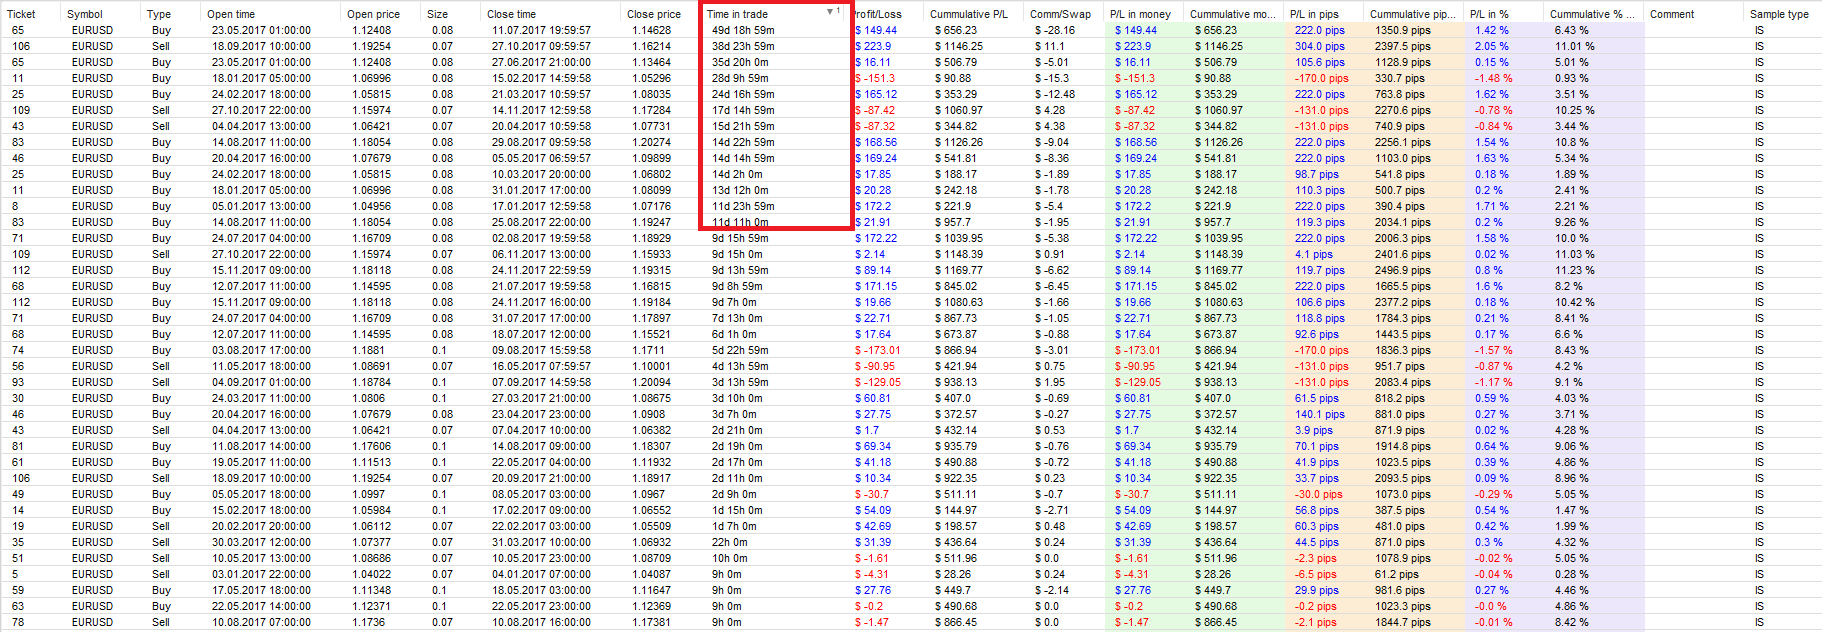Sort by the Ticket column header
Screen dimensions: 1822x632
21,14
